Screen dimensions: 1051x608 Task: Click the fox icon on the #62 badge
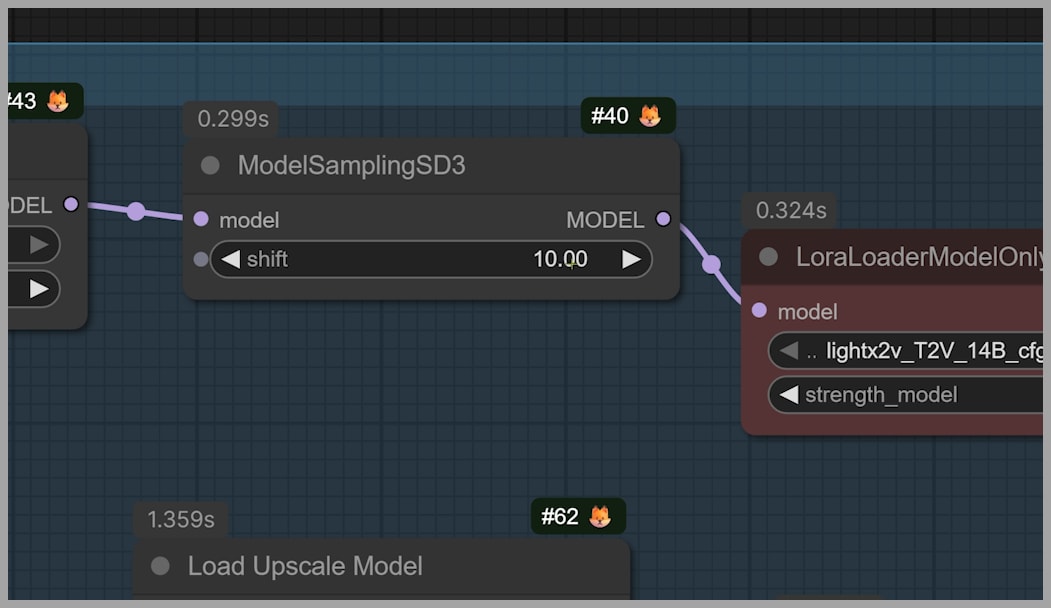coord(600,516)
